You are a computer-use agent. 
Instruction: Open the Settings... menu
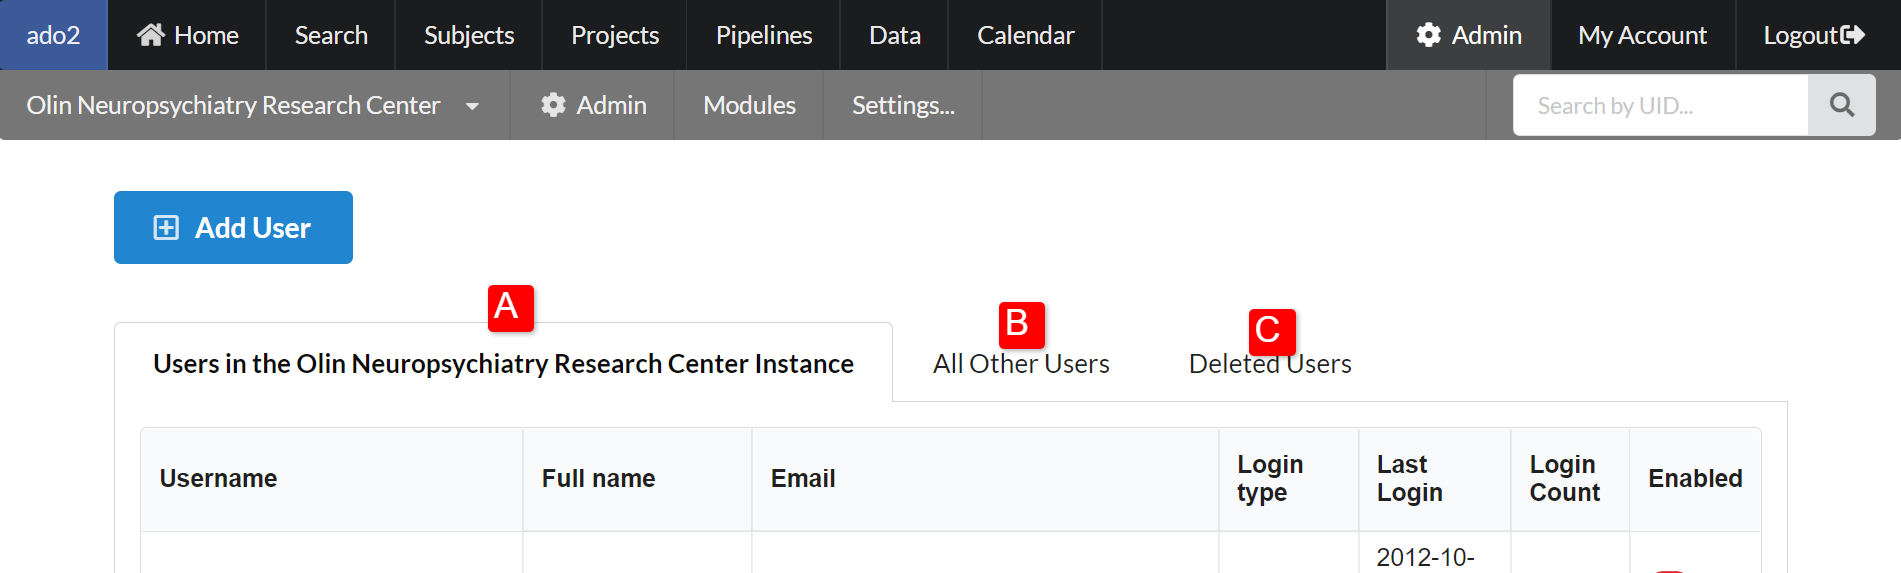pyautogui.click(x=902, y=105)
